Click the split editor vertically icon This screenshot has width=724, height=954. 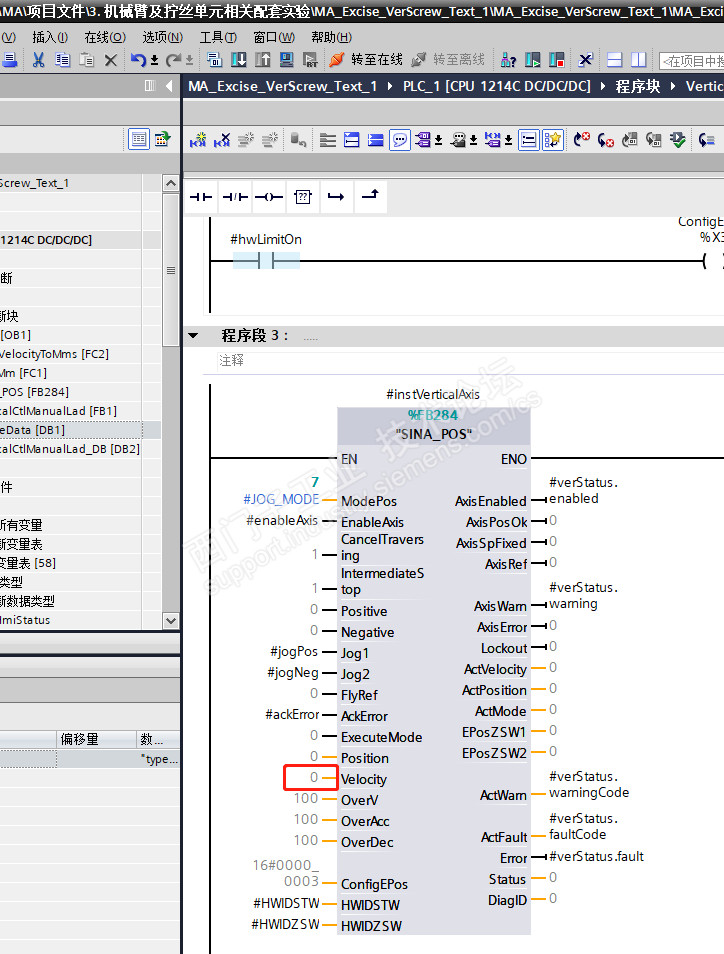point(638,60)
